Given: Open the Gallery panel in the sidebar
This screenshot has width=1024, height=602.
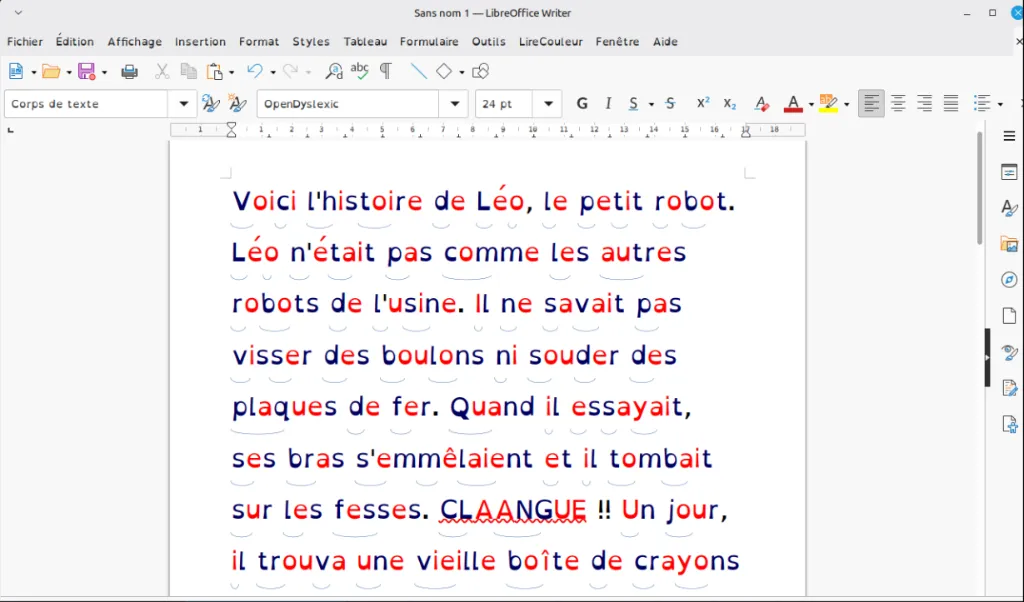Looking at the screenshot, I should pyautogui.click(x=1009, y=243).
